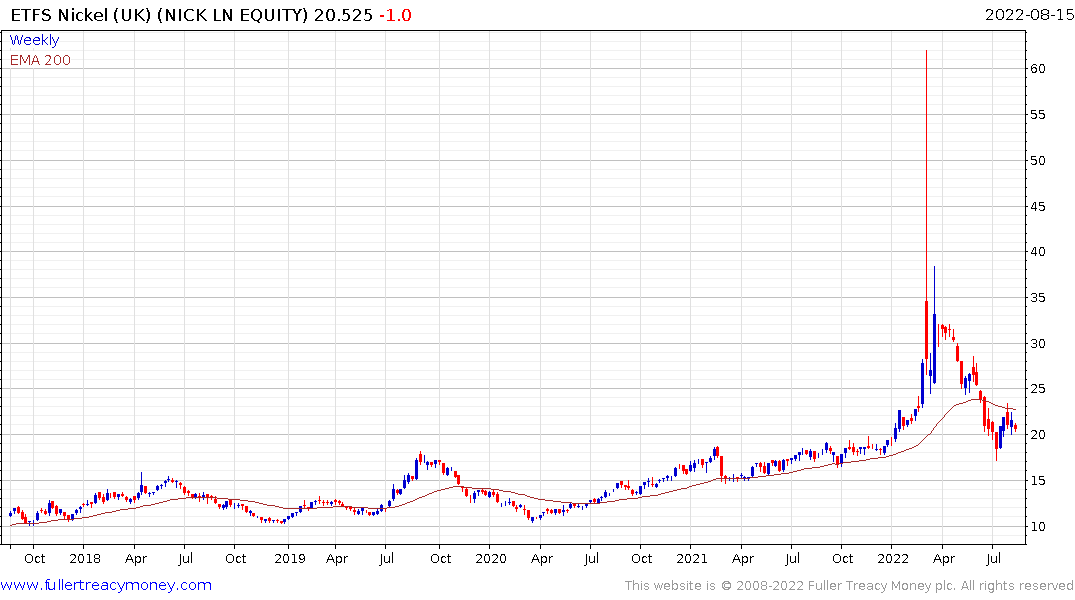Image resolution: width=1075 pixels, height=600 pixels.
Task: Click the 10 price axis label
Action: coord(1037,527)
